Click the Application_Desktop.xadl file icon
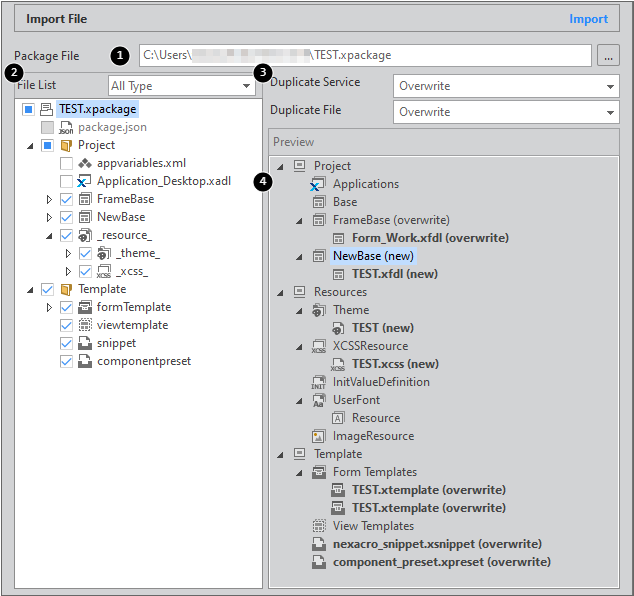Viewport: 634px width, 596px height. tap(85, 181)
